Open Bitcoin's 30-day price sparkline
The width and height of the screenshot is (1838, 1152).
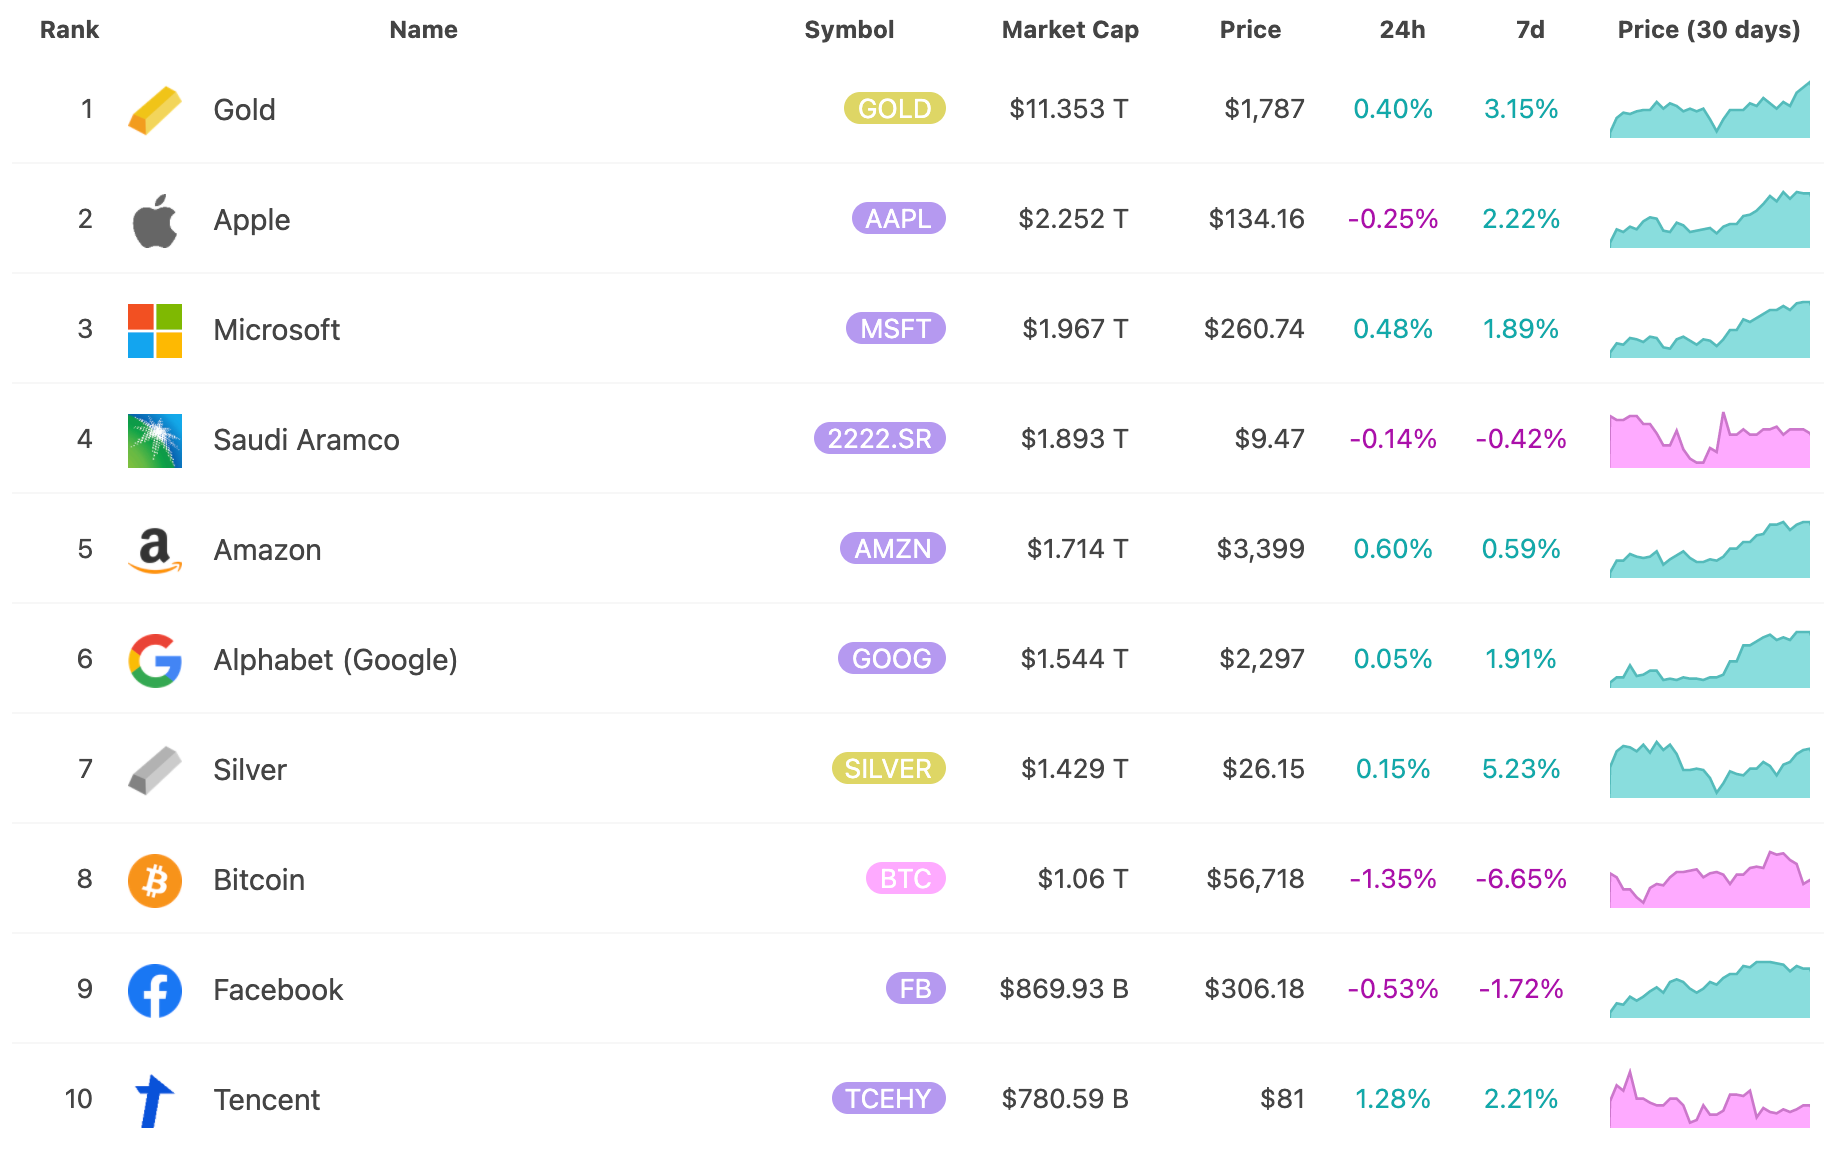(1709, 880)
